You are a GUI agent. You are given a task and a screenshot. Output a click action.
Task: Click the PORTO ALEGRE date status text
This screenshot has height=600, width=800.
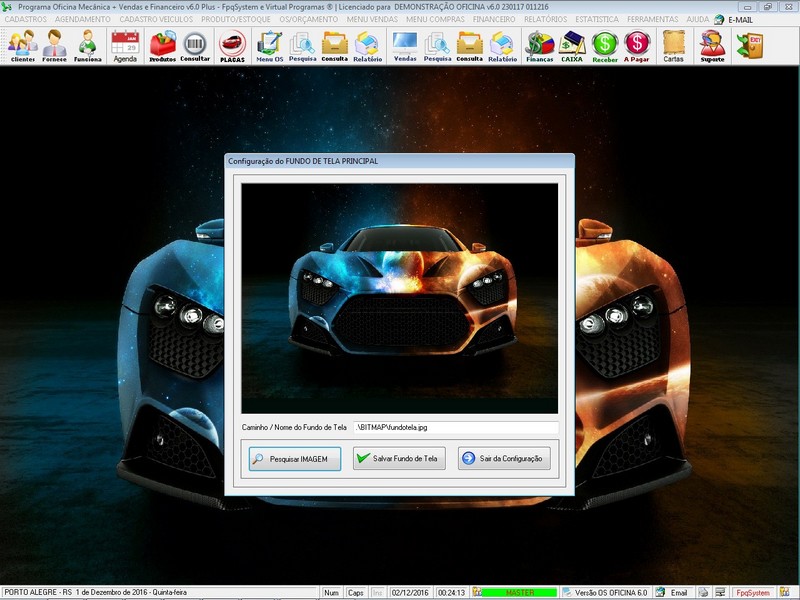click(x=95, y=592)
